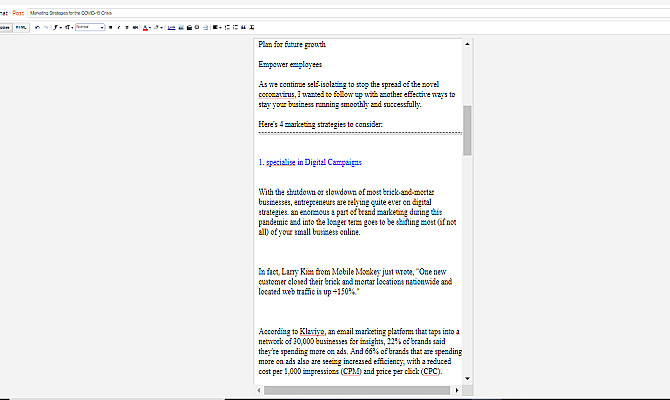Insert or edit a link
Screen dimensions: 670x400
[x=171, y=27]
